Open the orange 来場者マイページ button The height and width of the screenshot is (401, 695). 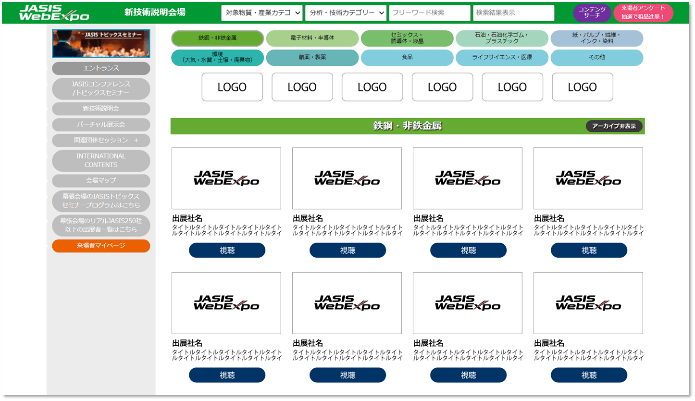(x=101, y=246)
